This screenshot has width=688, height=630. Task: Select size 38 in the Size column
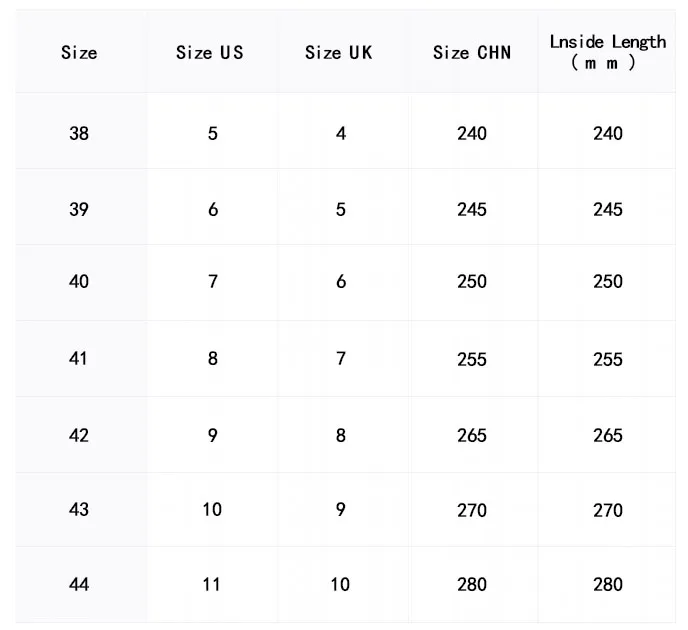point(79,133)
